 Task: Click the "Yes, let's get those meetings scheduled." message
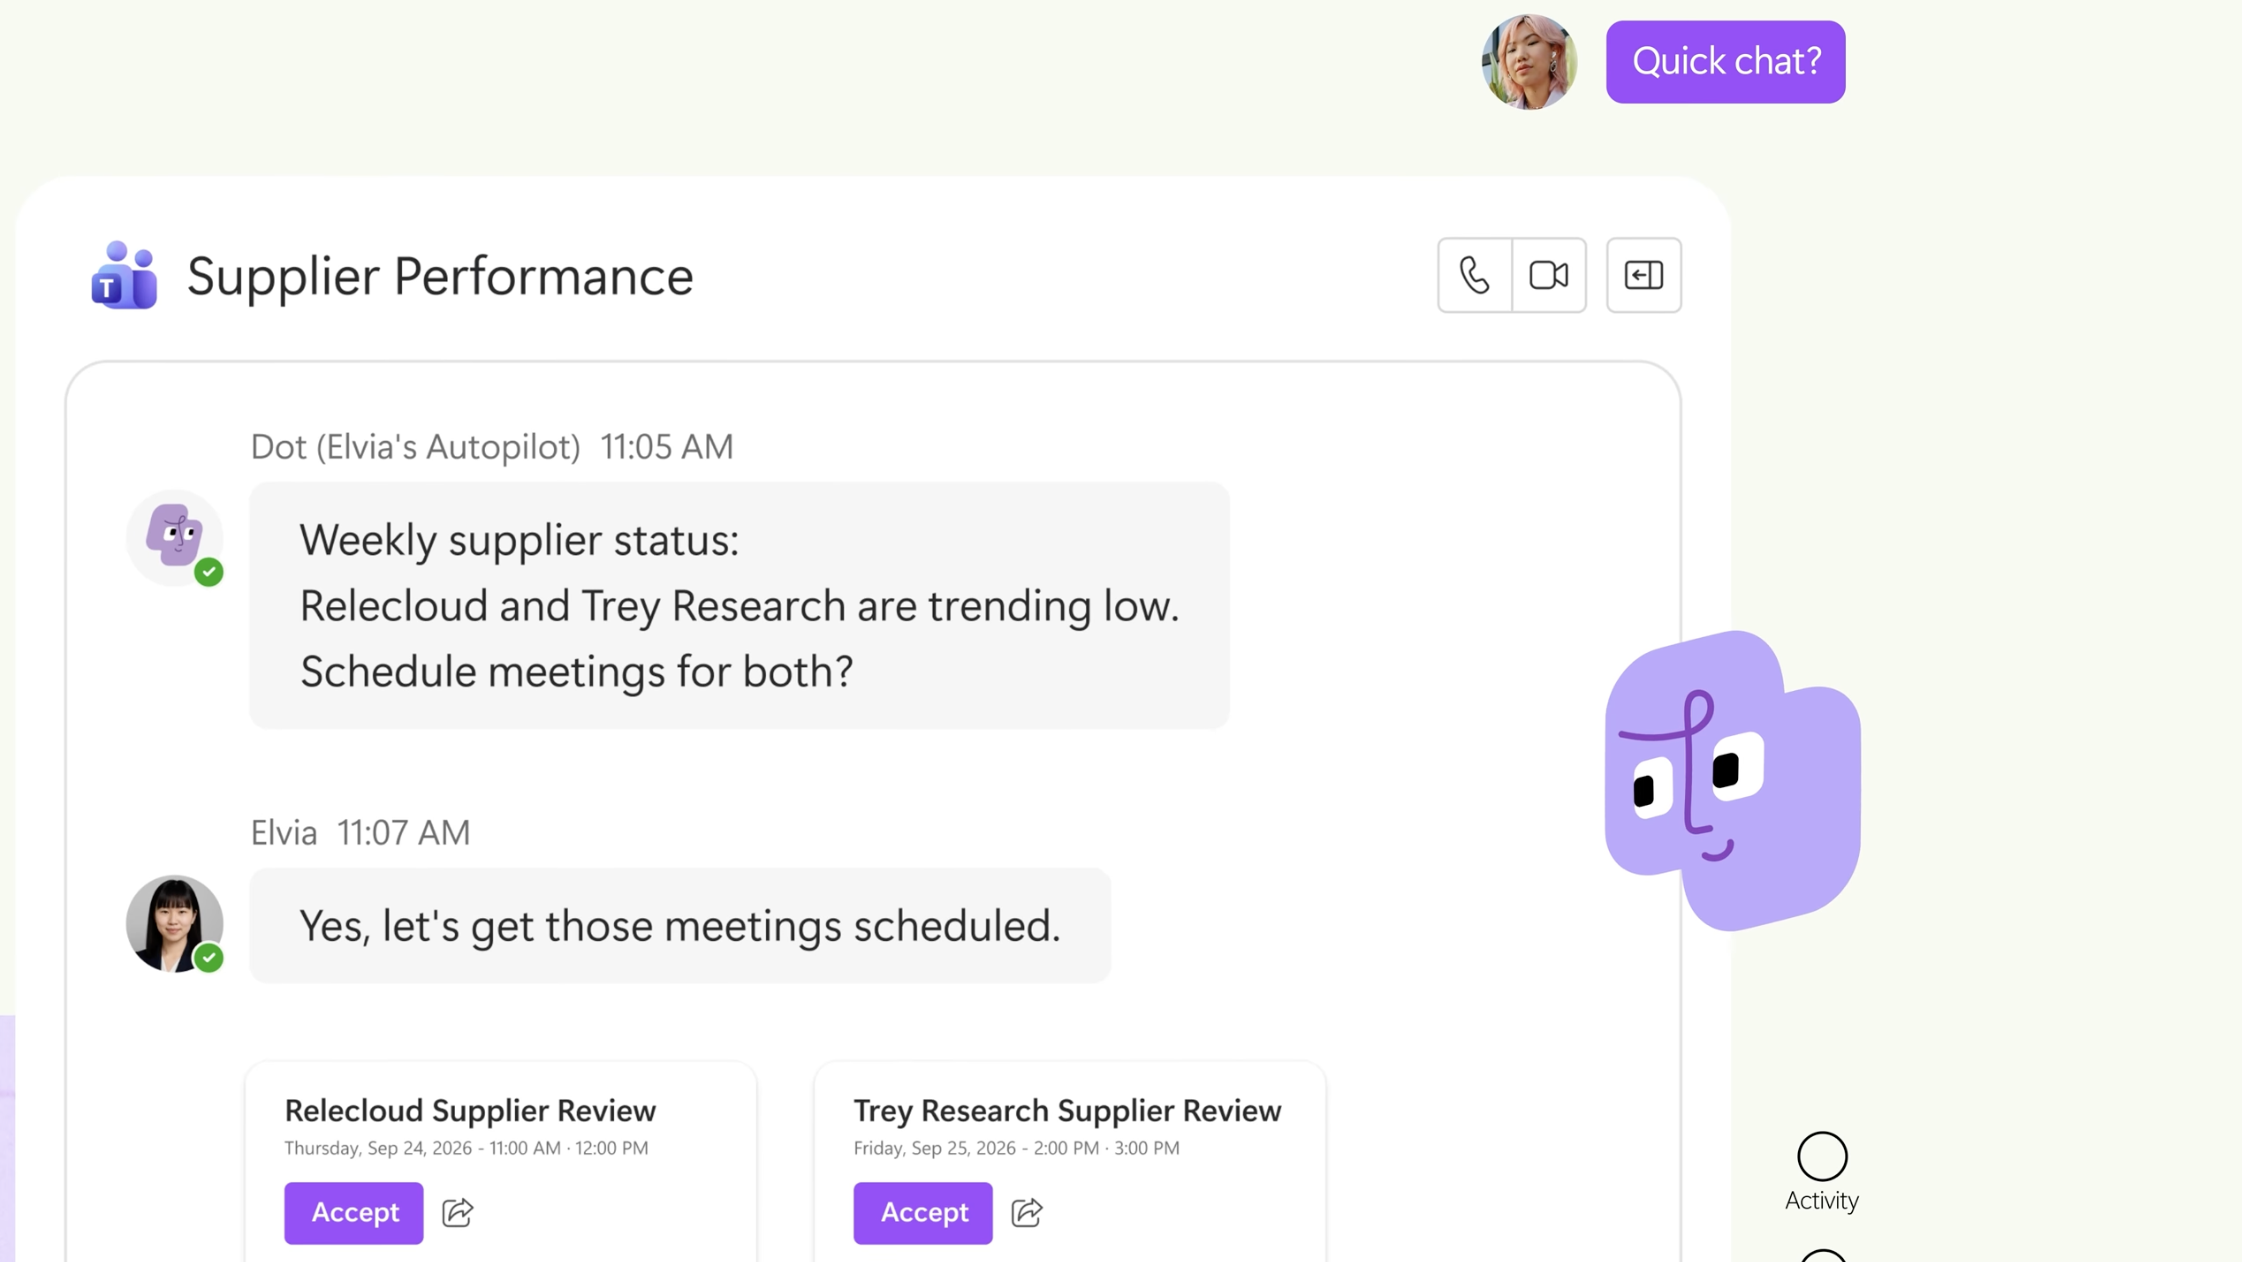click(x=680, y=925)
